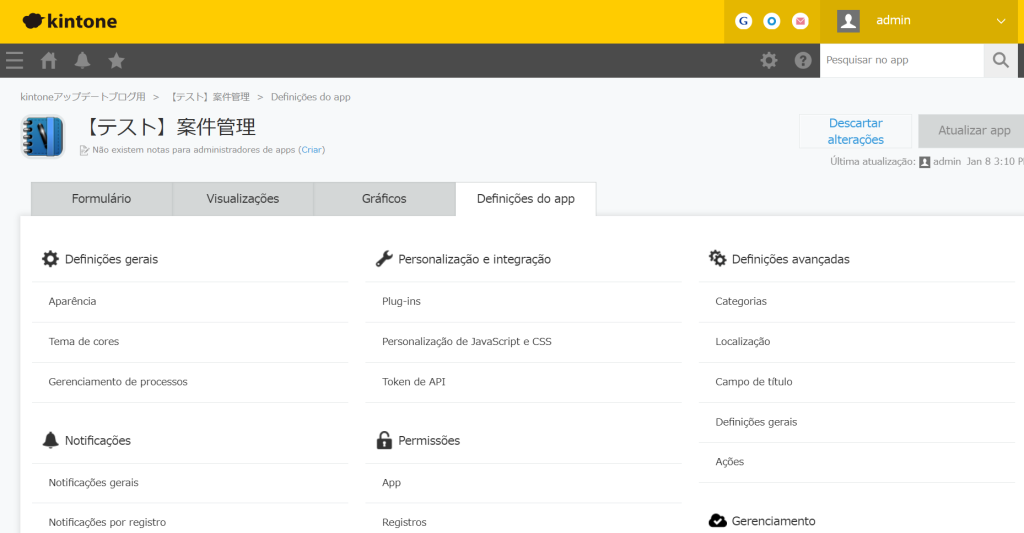Open the red mail service icon
The height and width of the screenshot is (533, 1024).
[x=800, y=21]
